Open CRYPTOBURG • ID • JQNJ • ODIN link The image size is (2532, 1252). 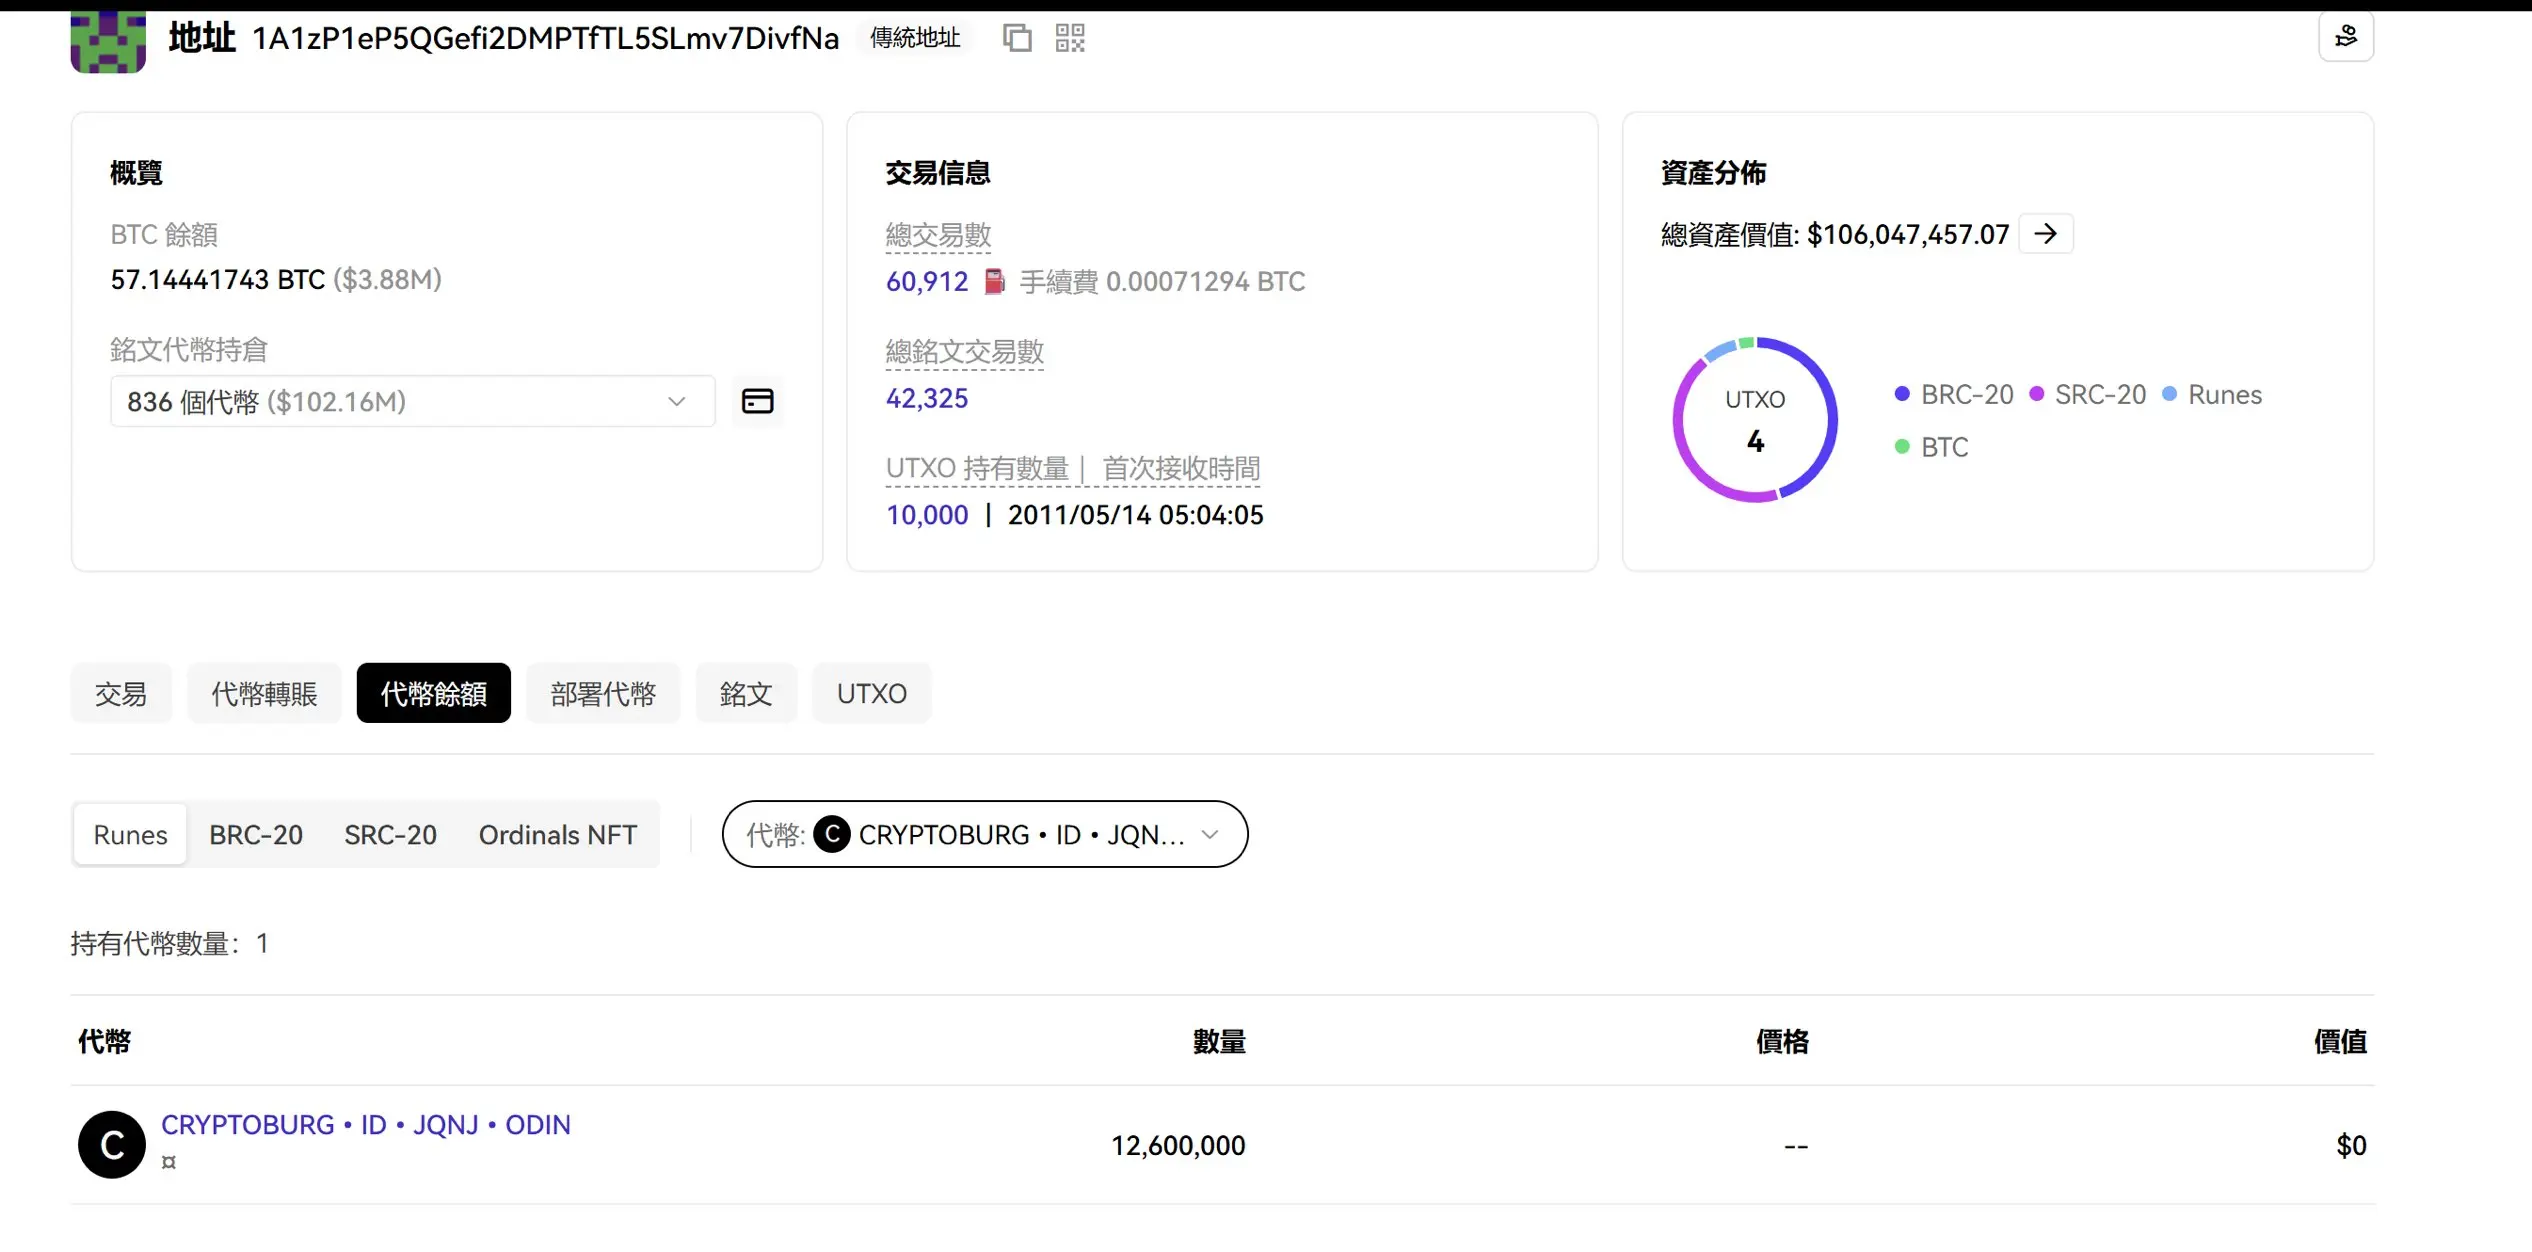click(x=366, y=1124)
